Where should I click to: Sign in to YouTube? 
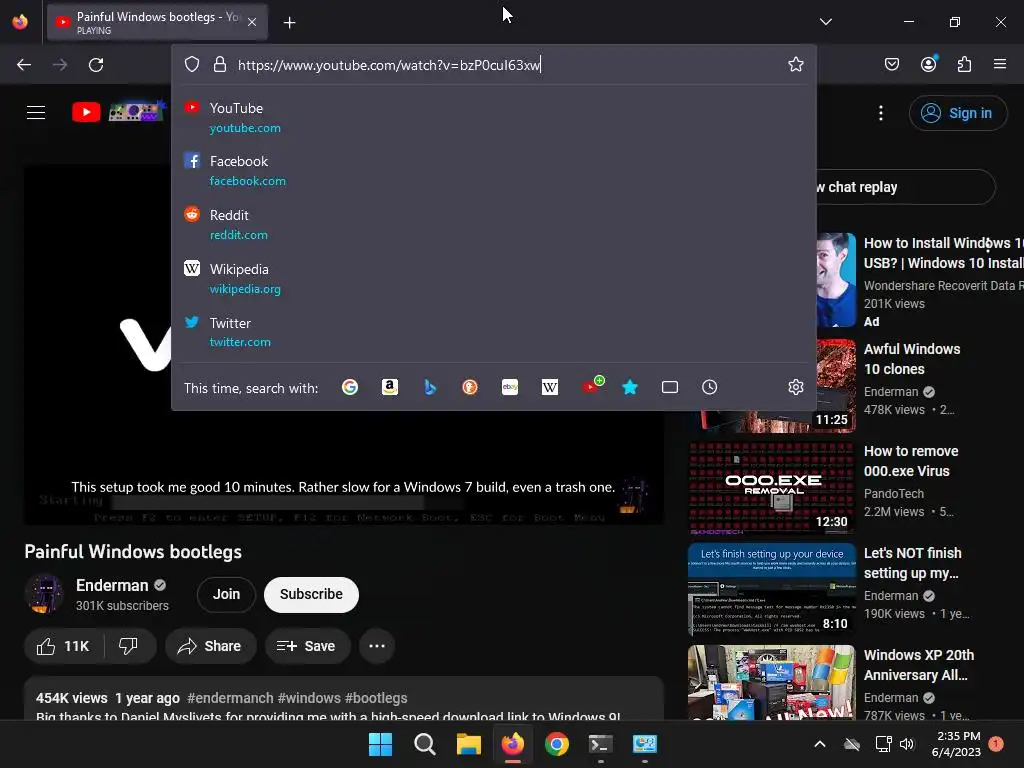coord(957,113)
